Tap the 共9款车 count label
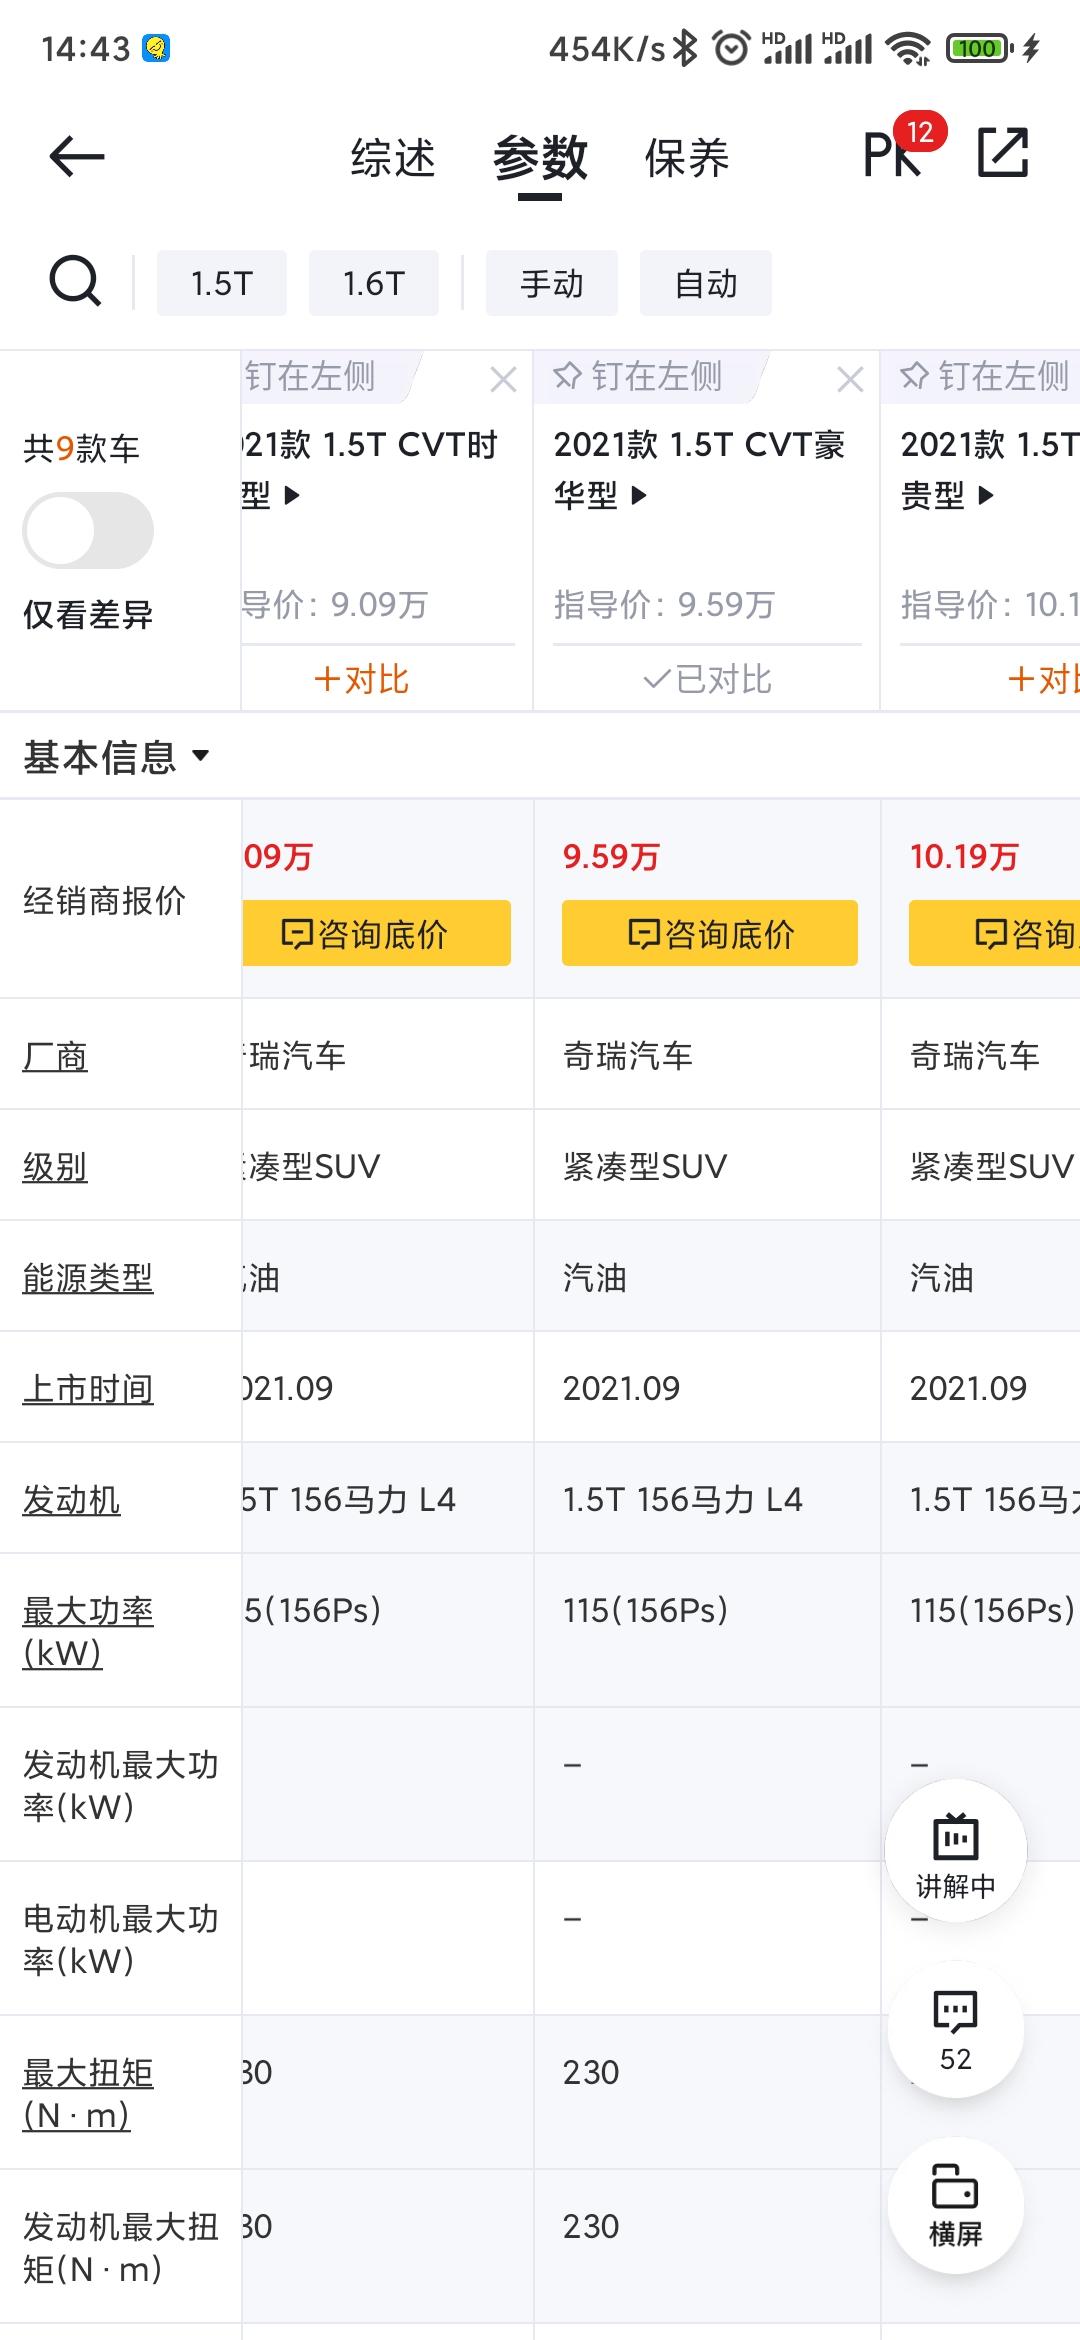 (81, 449)
